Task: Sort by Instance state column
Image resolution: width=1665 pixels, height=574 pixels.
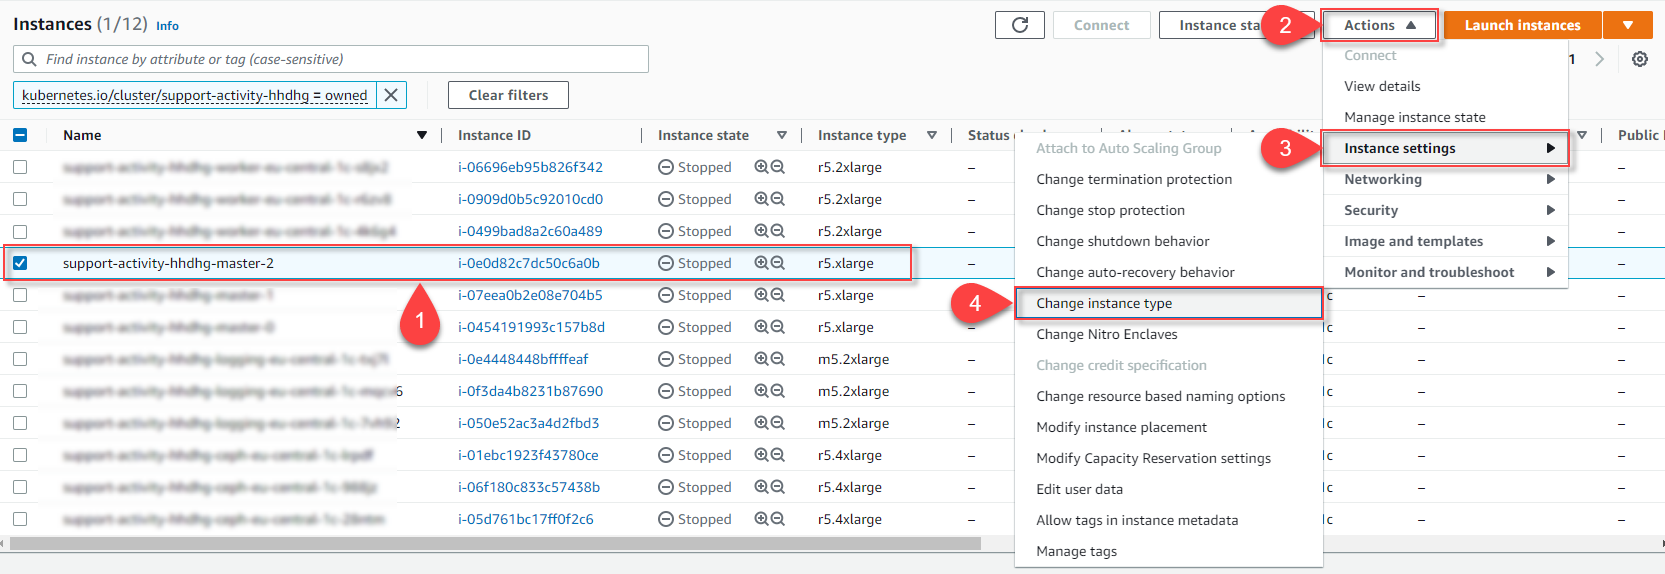Action: pos(781,135)
